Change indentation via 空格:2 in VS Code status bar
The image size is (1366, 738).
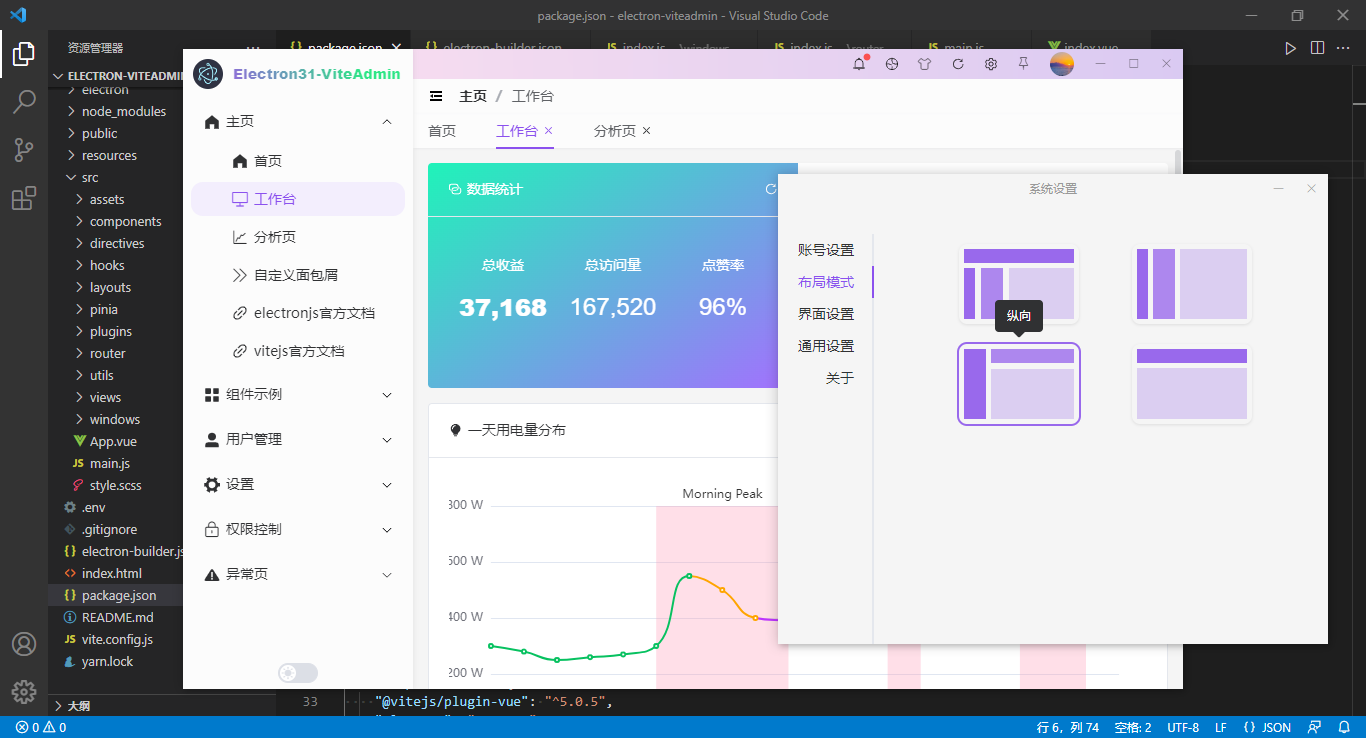point(1131,727)
